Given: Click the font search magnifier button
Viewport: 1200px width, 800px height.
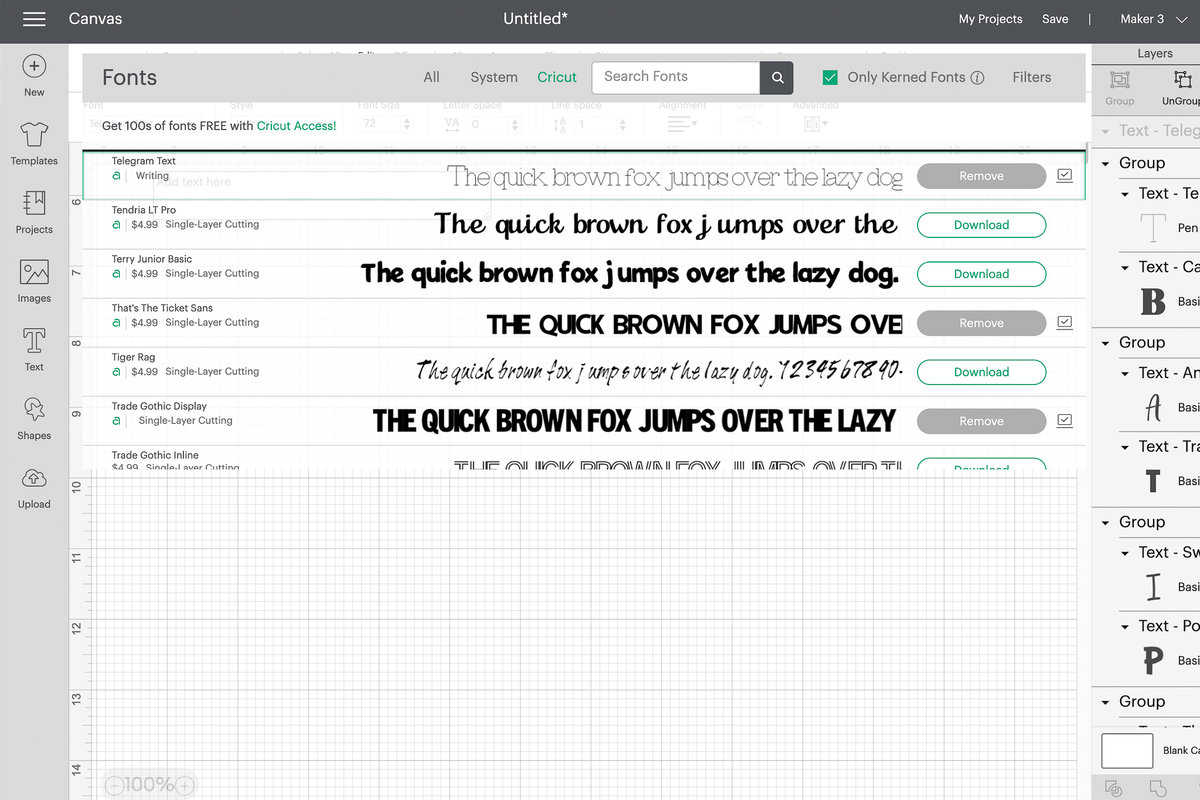Looking at the screenshot, I should [x=777, y=77].
